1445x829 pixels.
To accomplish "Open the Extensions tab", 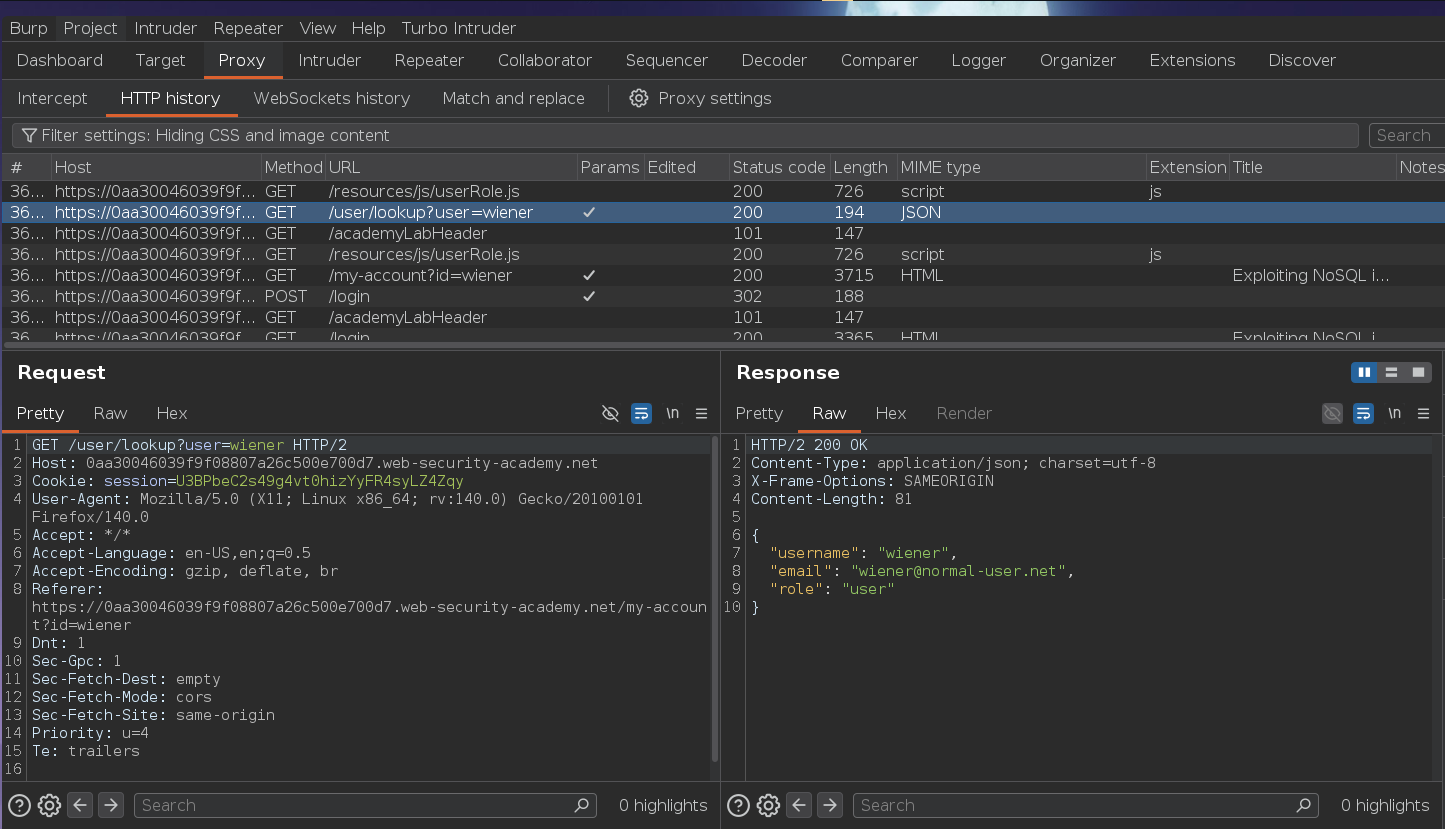I will pos(1192,60).
